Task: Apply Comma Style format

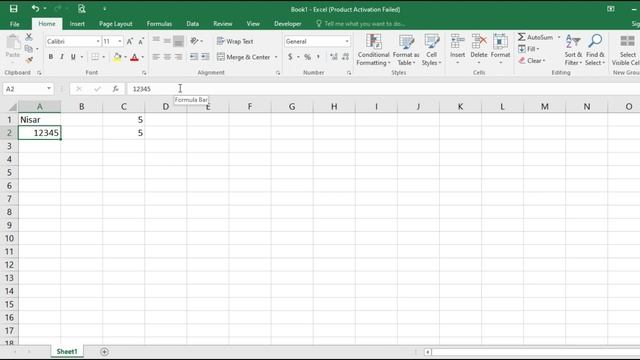Action: tap(318, 57)
